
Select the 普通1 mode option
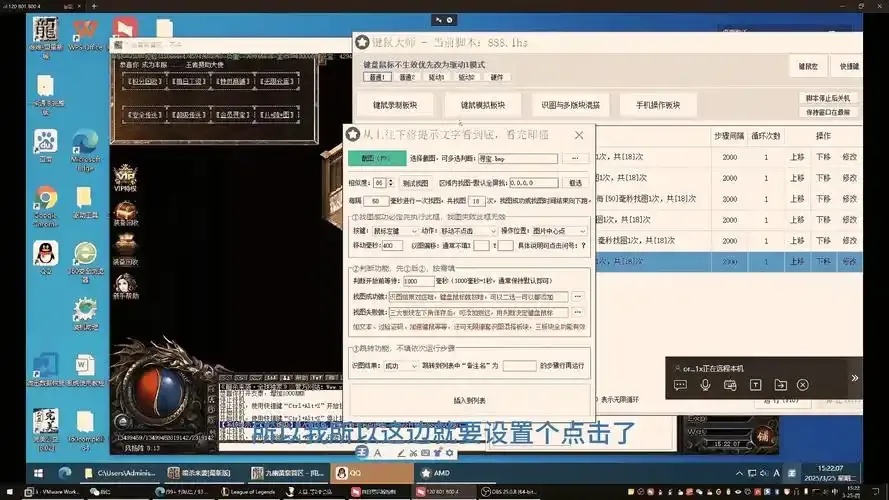(x=377, y=77)
